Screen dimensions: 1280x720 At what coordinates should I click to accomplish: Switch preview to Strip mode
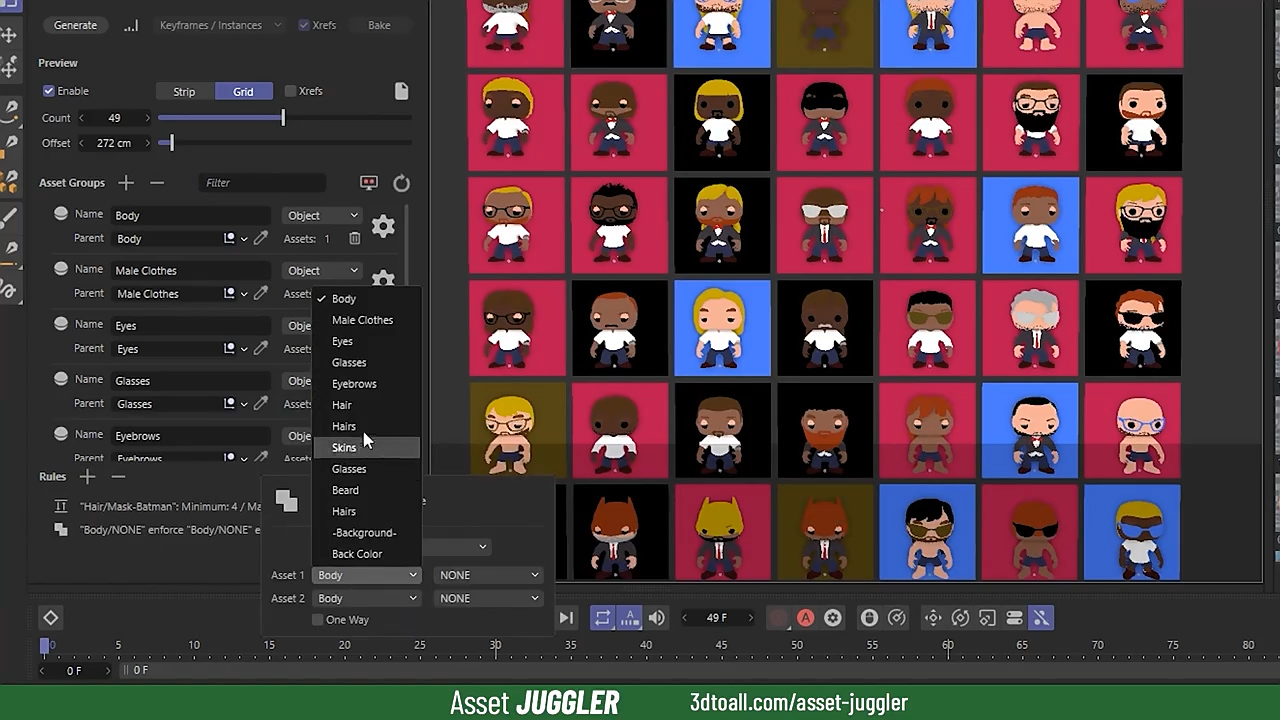click(x=184, y=91)
